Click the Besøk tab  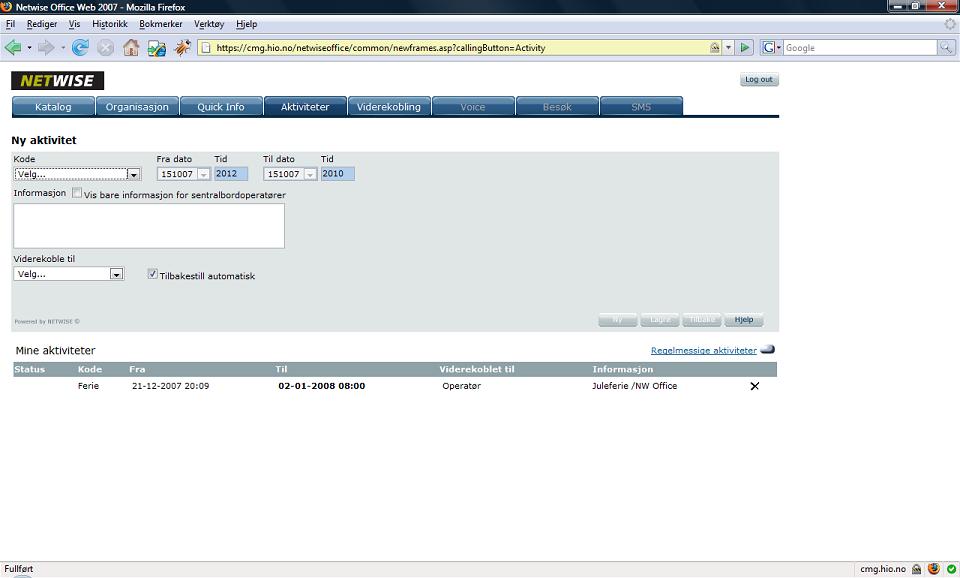tap(557, 107)
